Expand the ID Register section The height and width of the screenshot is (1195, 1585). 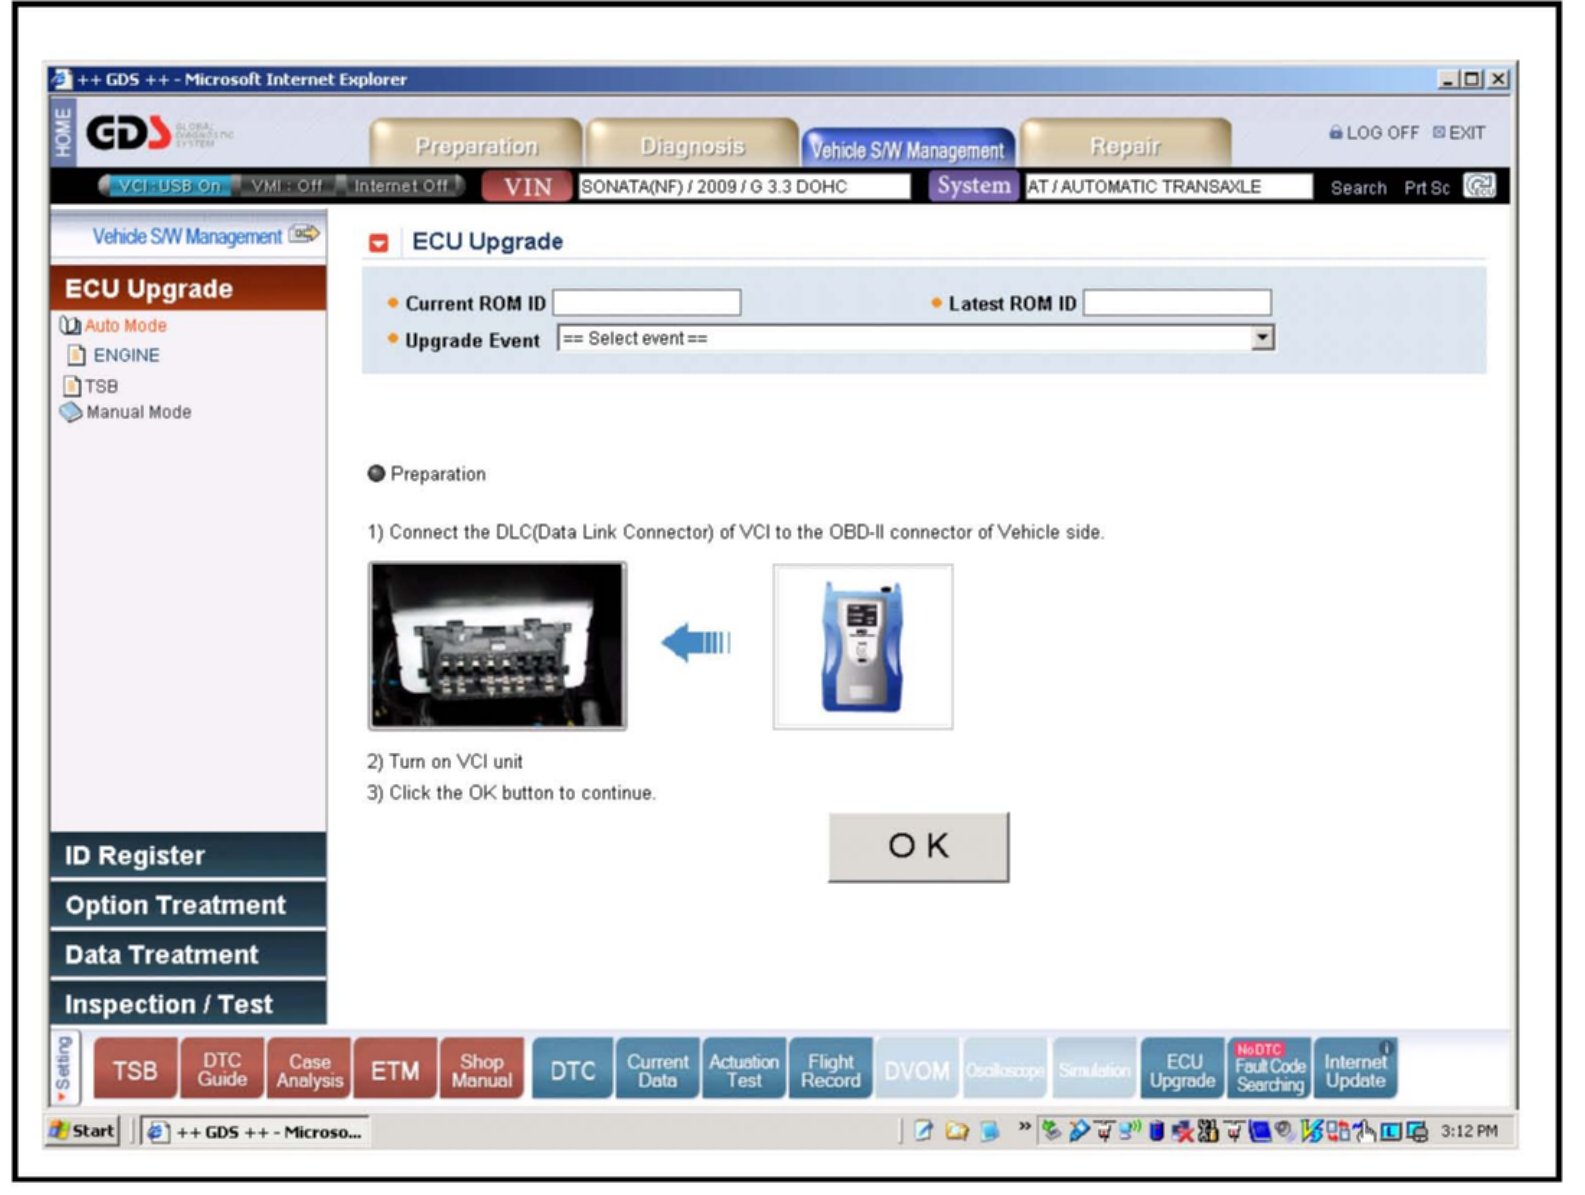(188, 856)
